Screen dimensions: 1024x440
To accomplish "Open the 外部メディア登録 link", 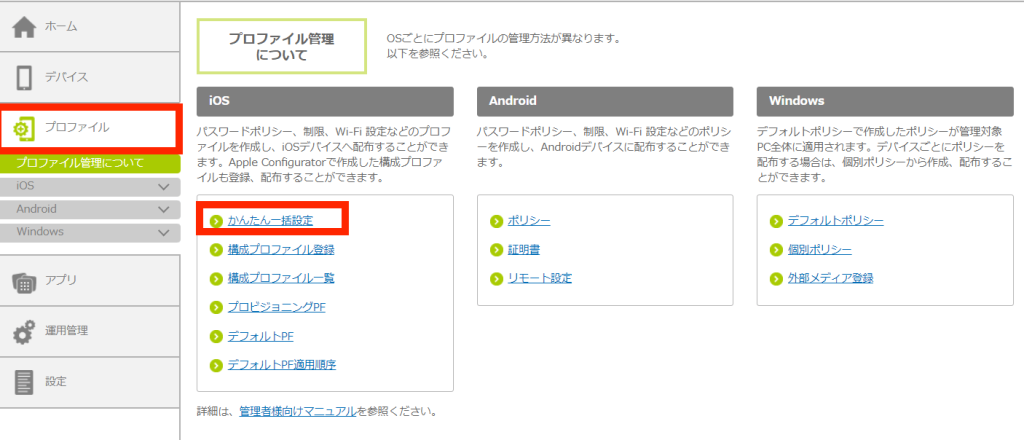I will tap(831, 279).
